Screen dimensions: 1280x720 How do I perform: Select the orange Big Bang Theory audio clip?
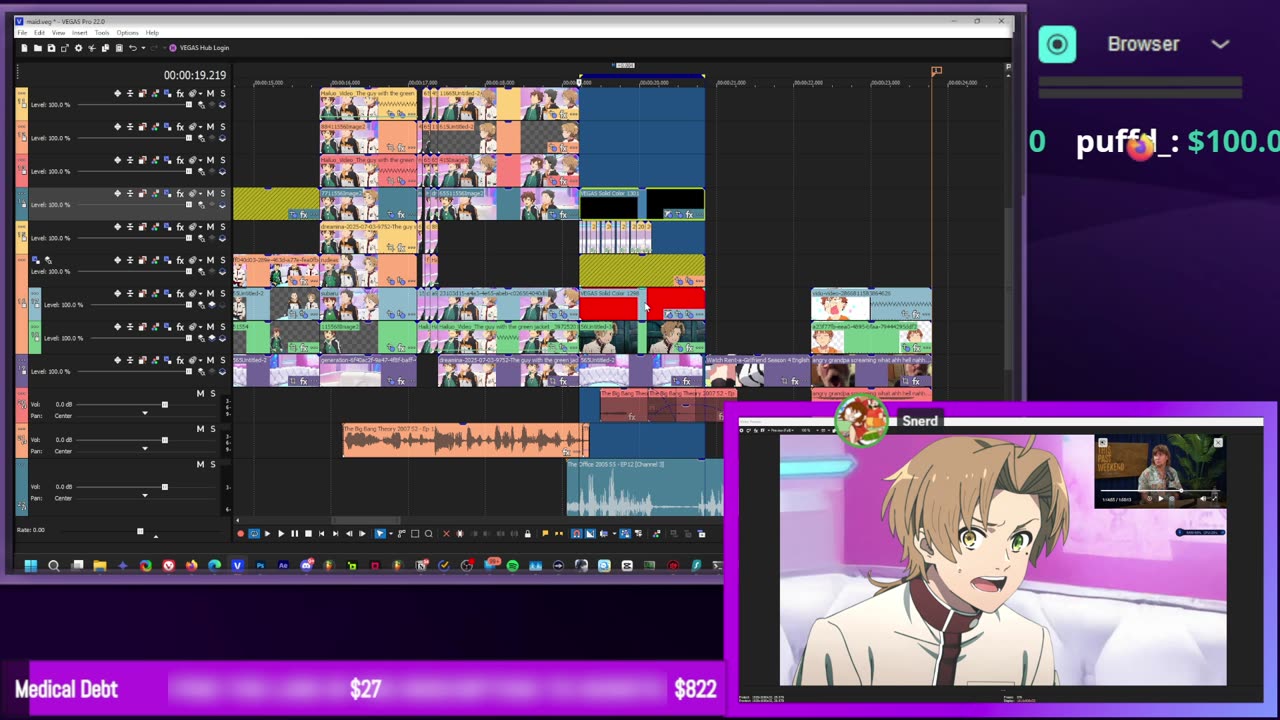click(466, 440)
